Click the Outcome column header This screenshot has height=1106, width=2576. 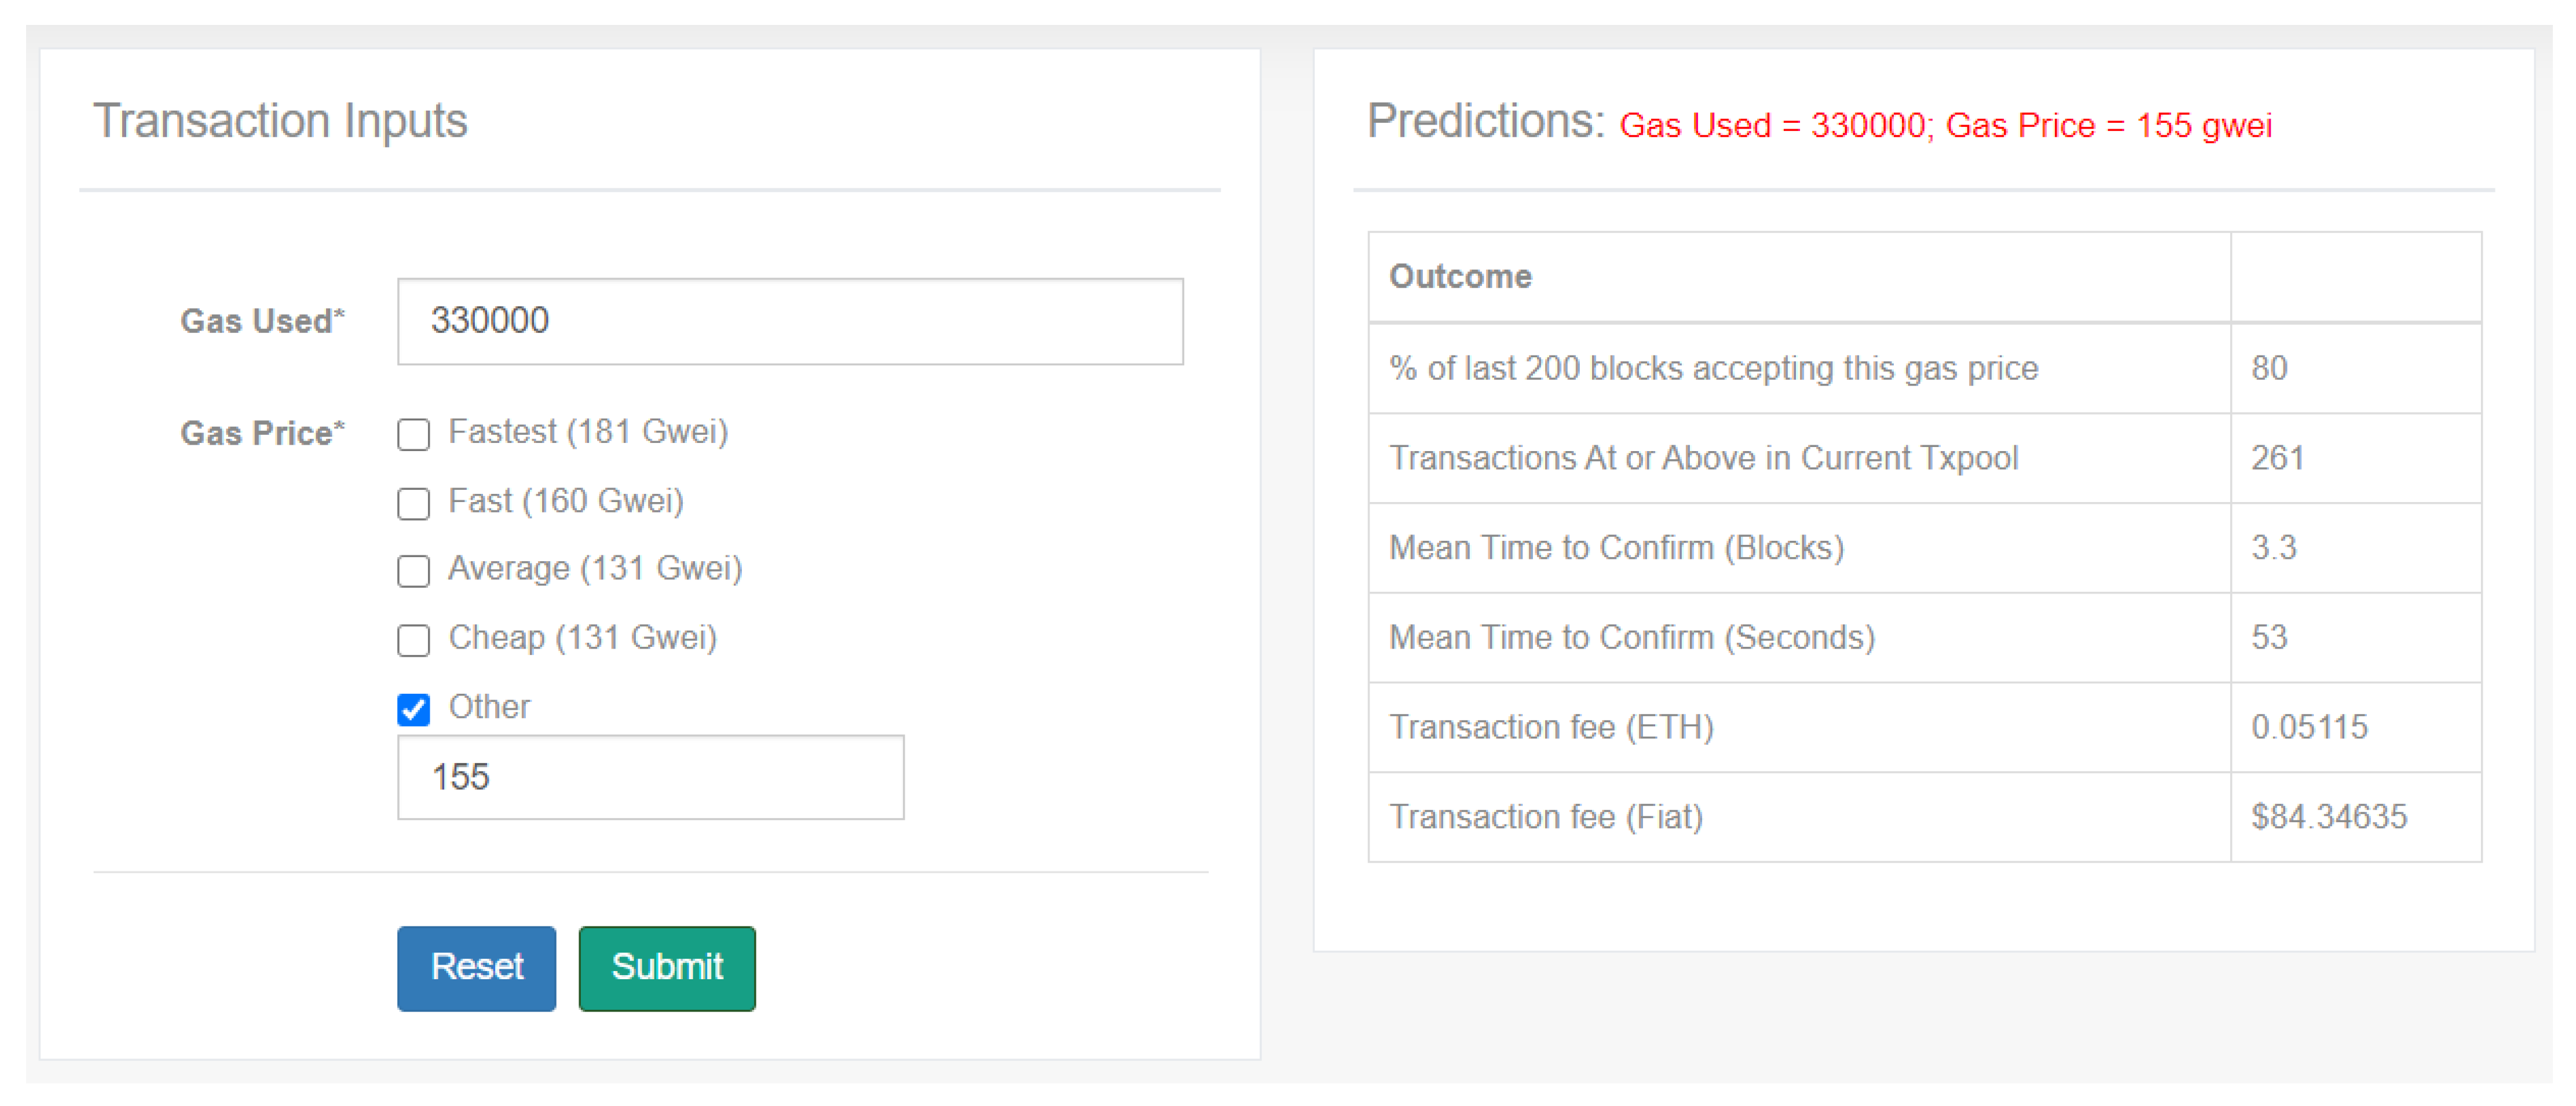click(x=1460, y=276)
